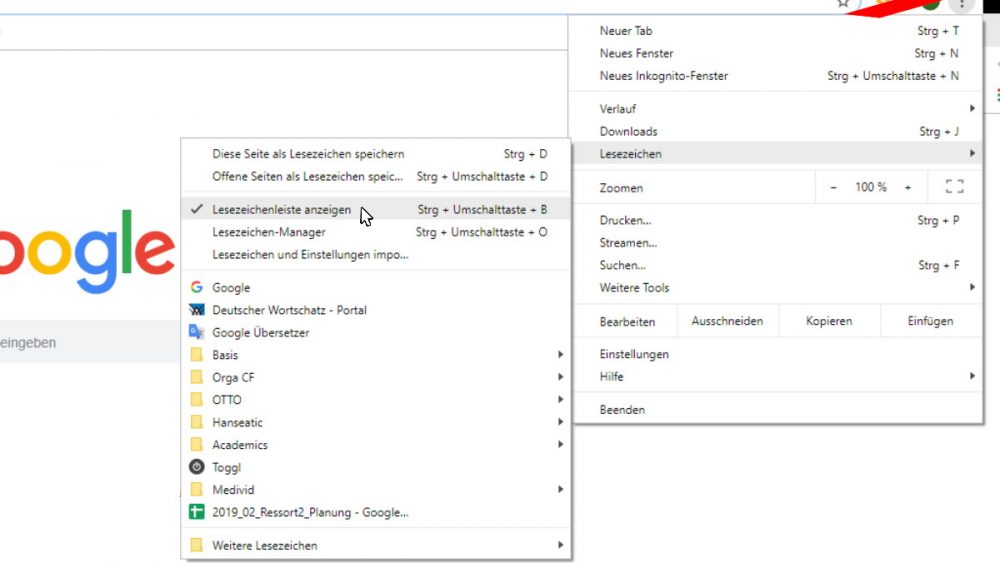Expand the Medivid submenu arrow
Image resolution: width=1000 pixels, height=563 pixels.
560,490
